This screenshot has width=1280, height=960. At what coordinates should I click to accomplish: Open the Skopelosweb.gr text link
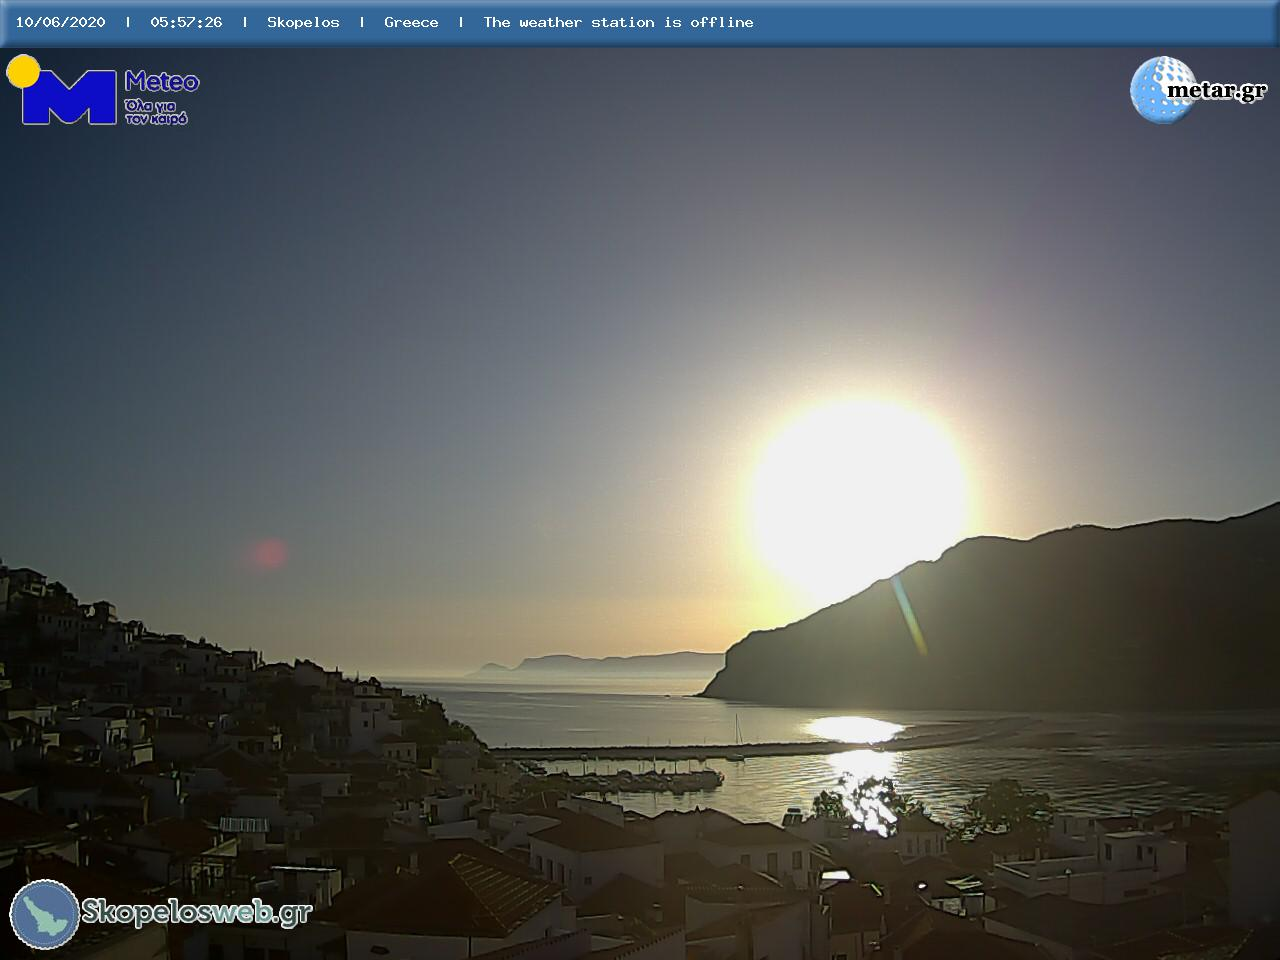tap(196, 912)
